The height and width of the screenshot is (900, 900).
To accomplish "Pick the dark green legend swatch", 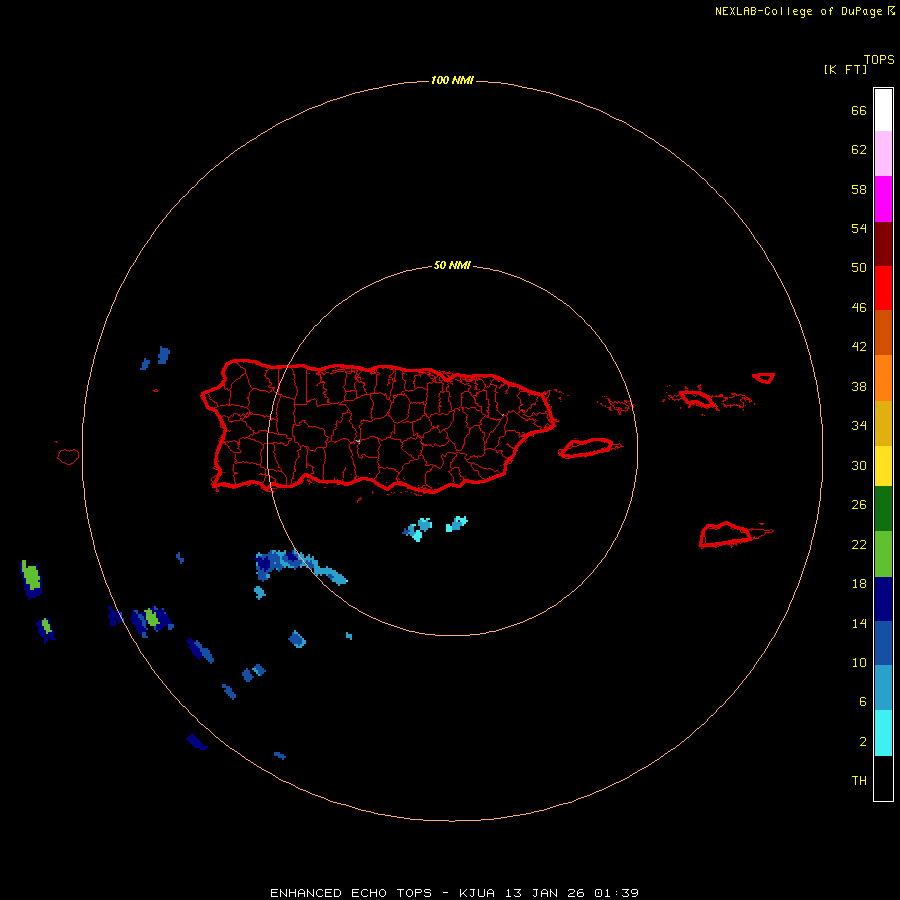I will pos(883,508).
